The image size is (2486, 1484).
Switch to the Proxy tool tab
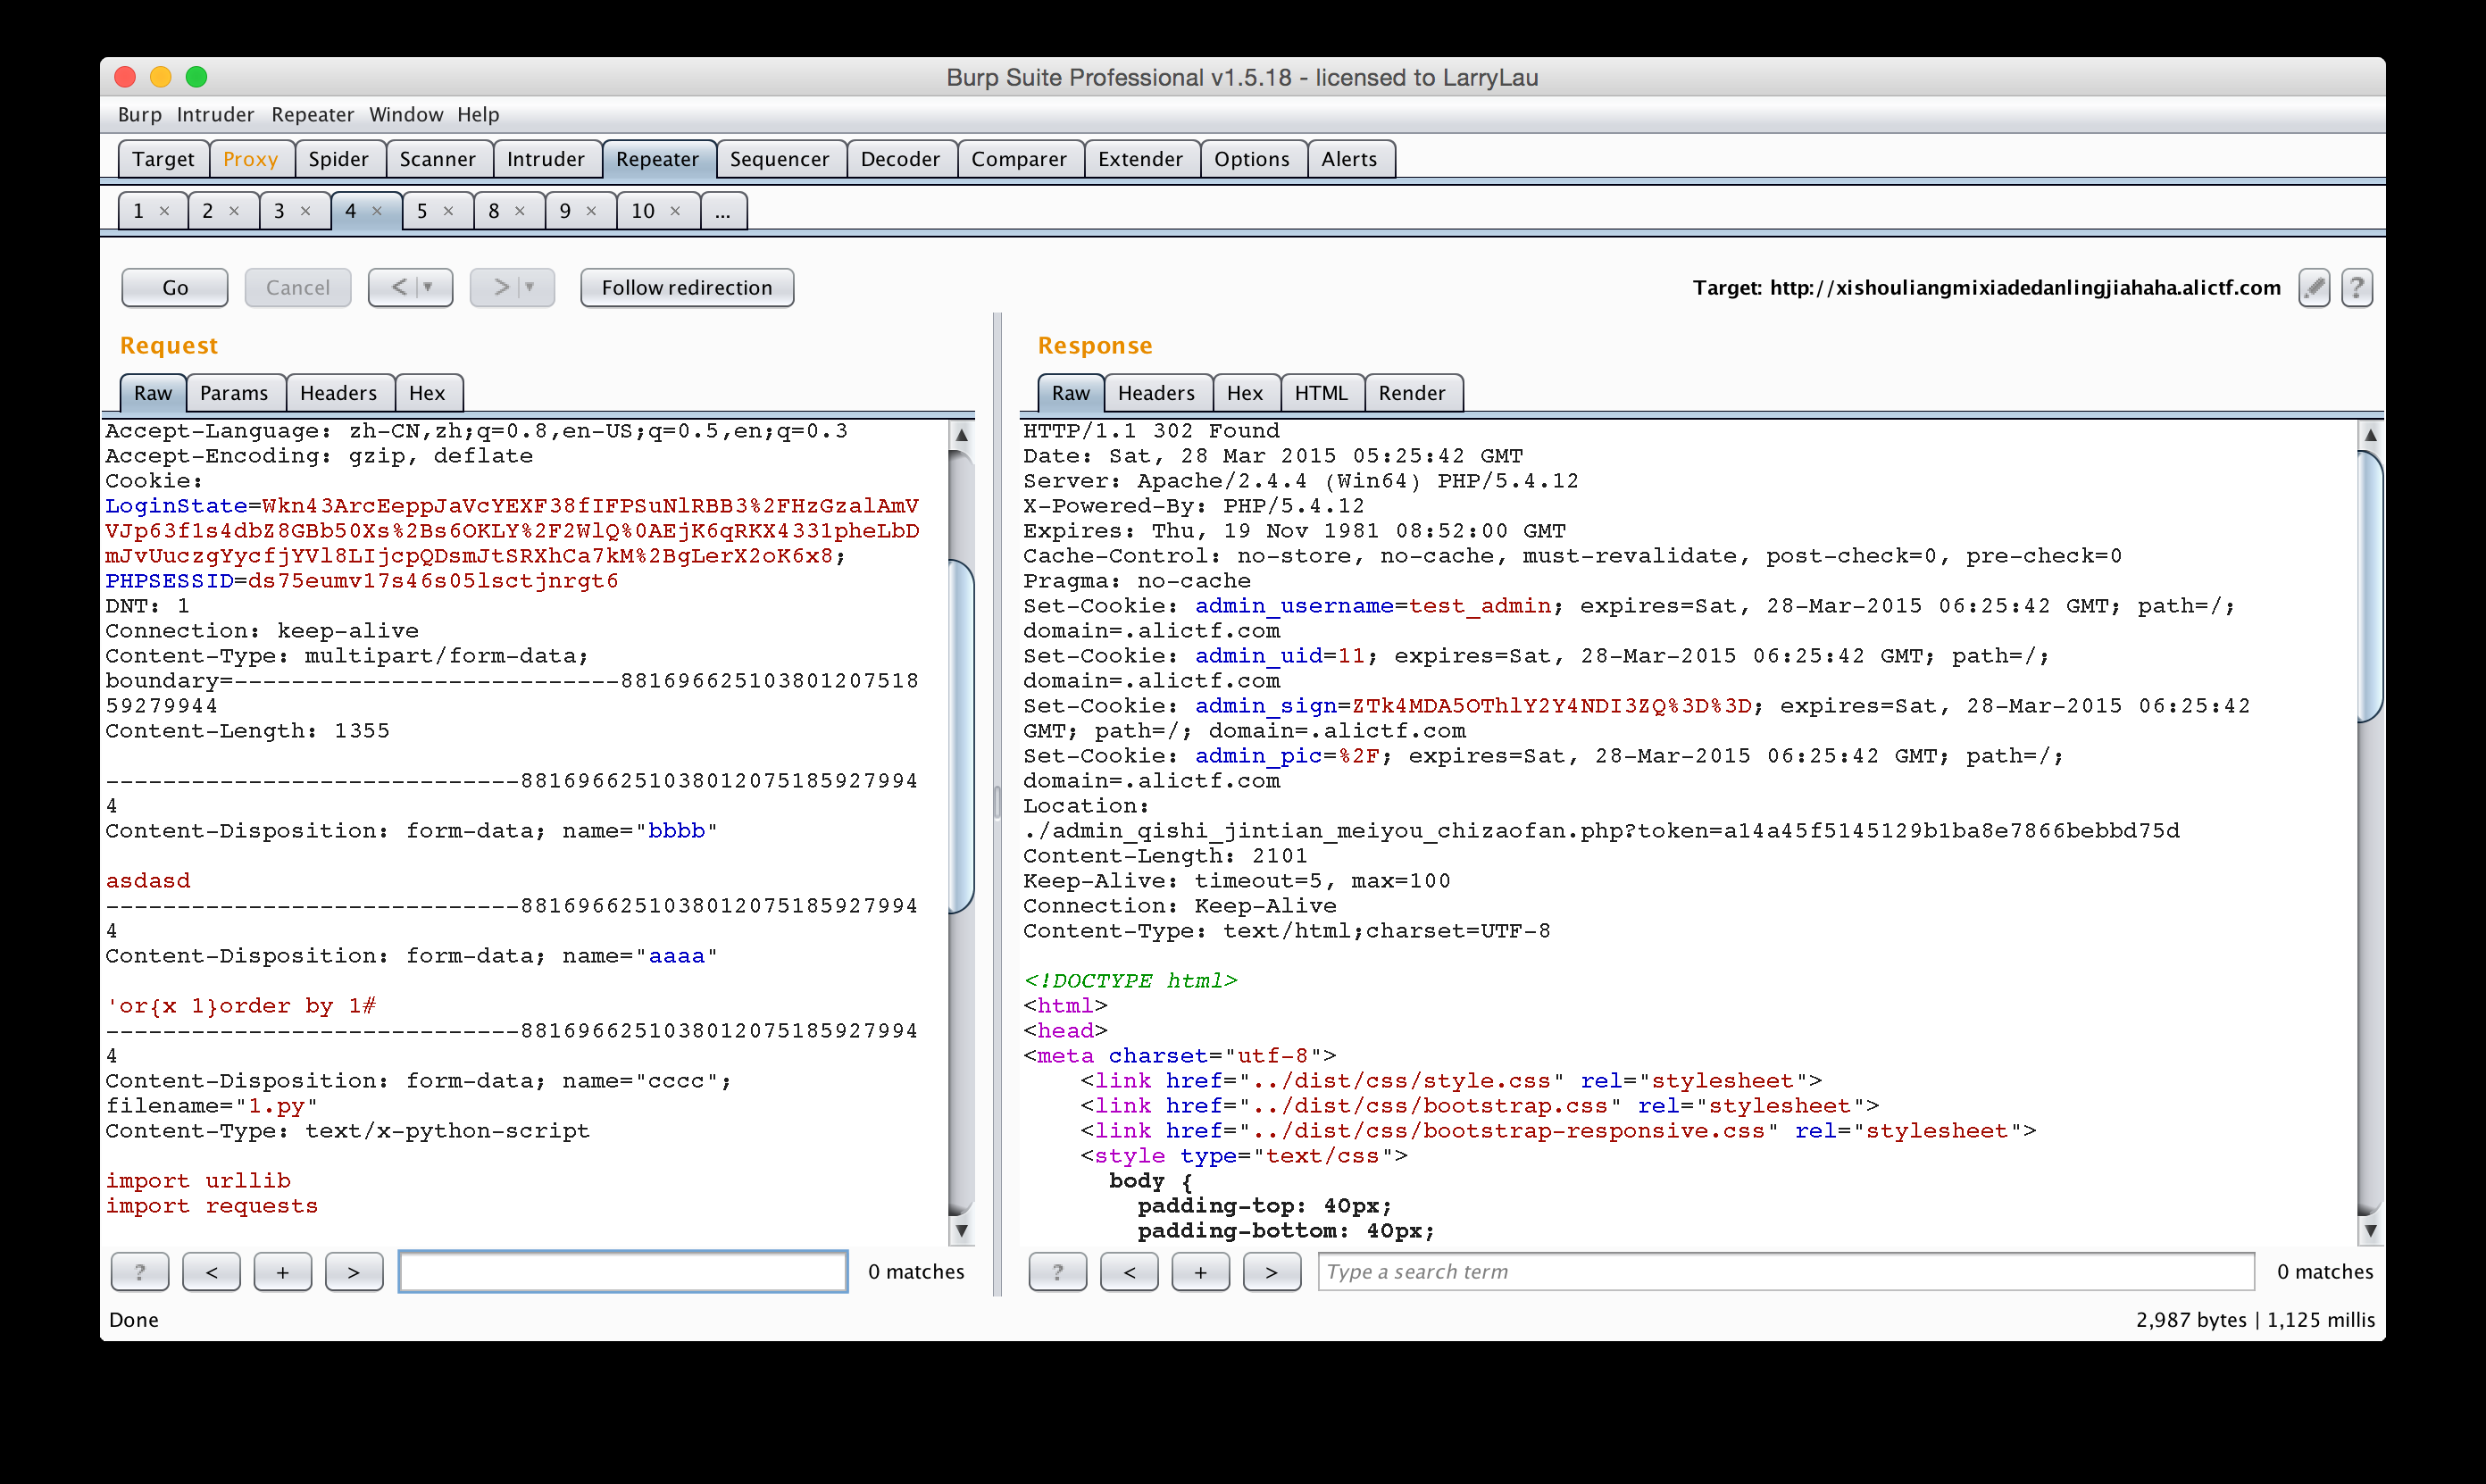(251, 159)
